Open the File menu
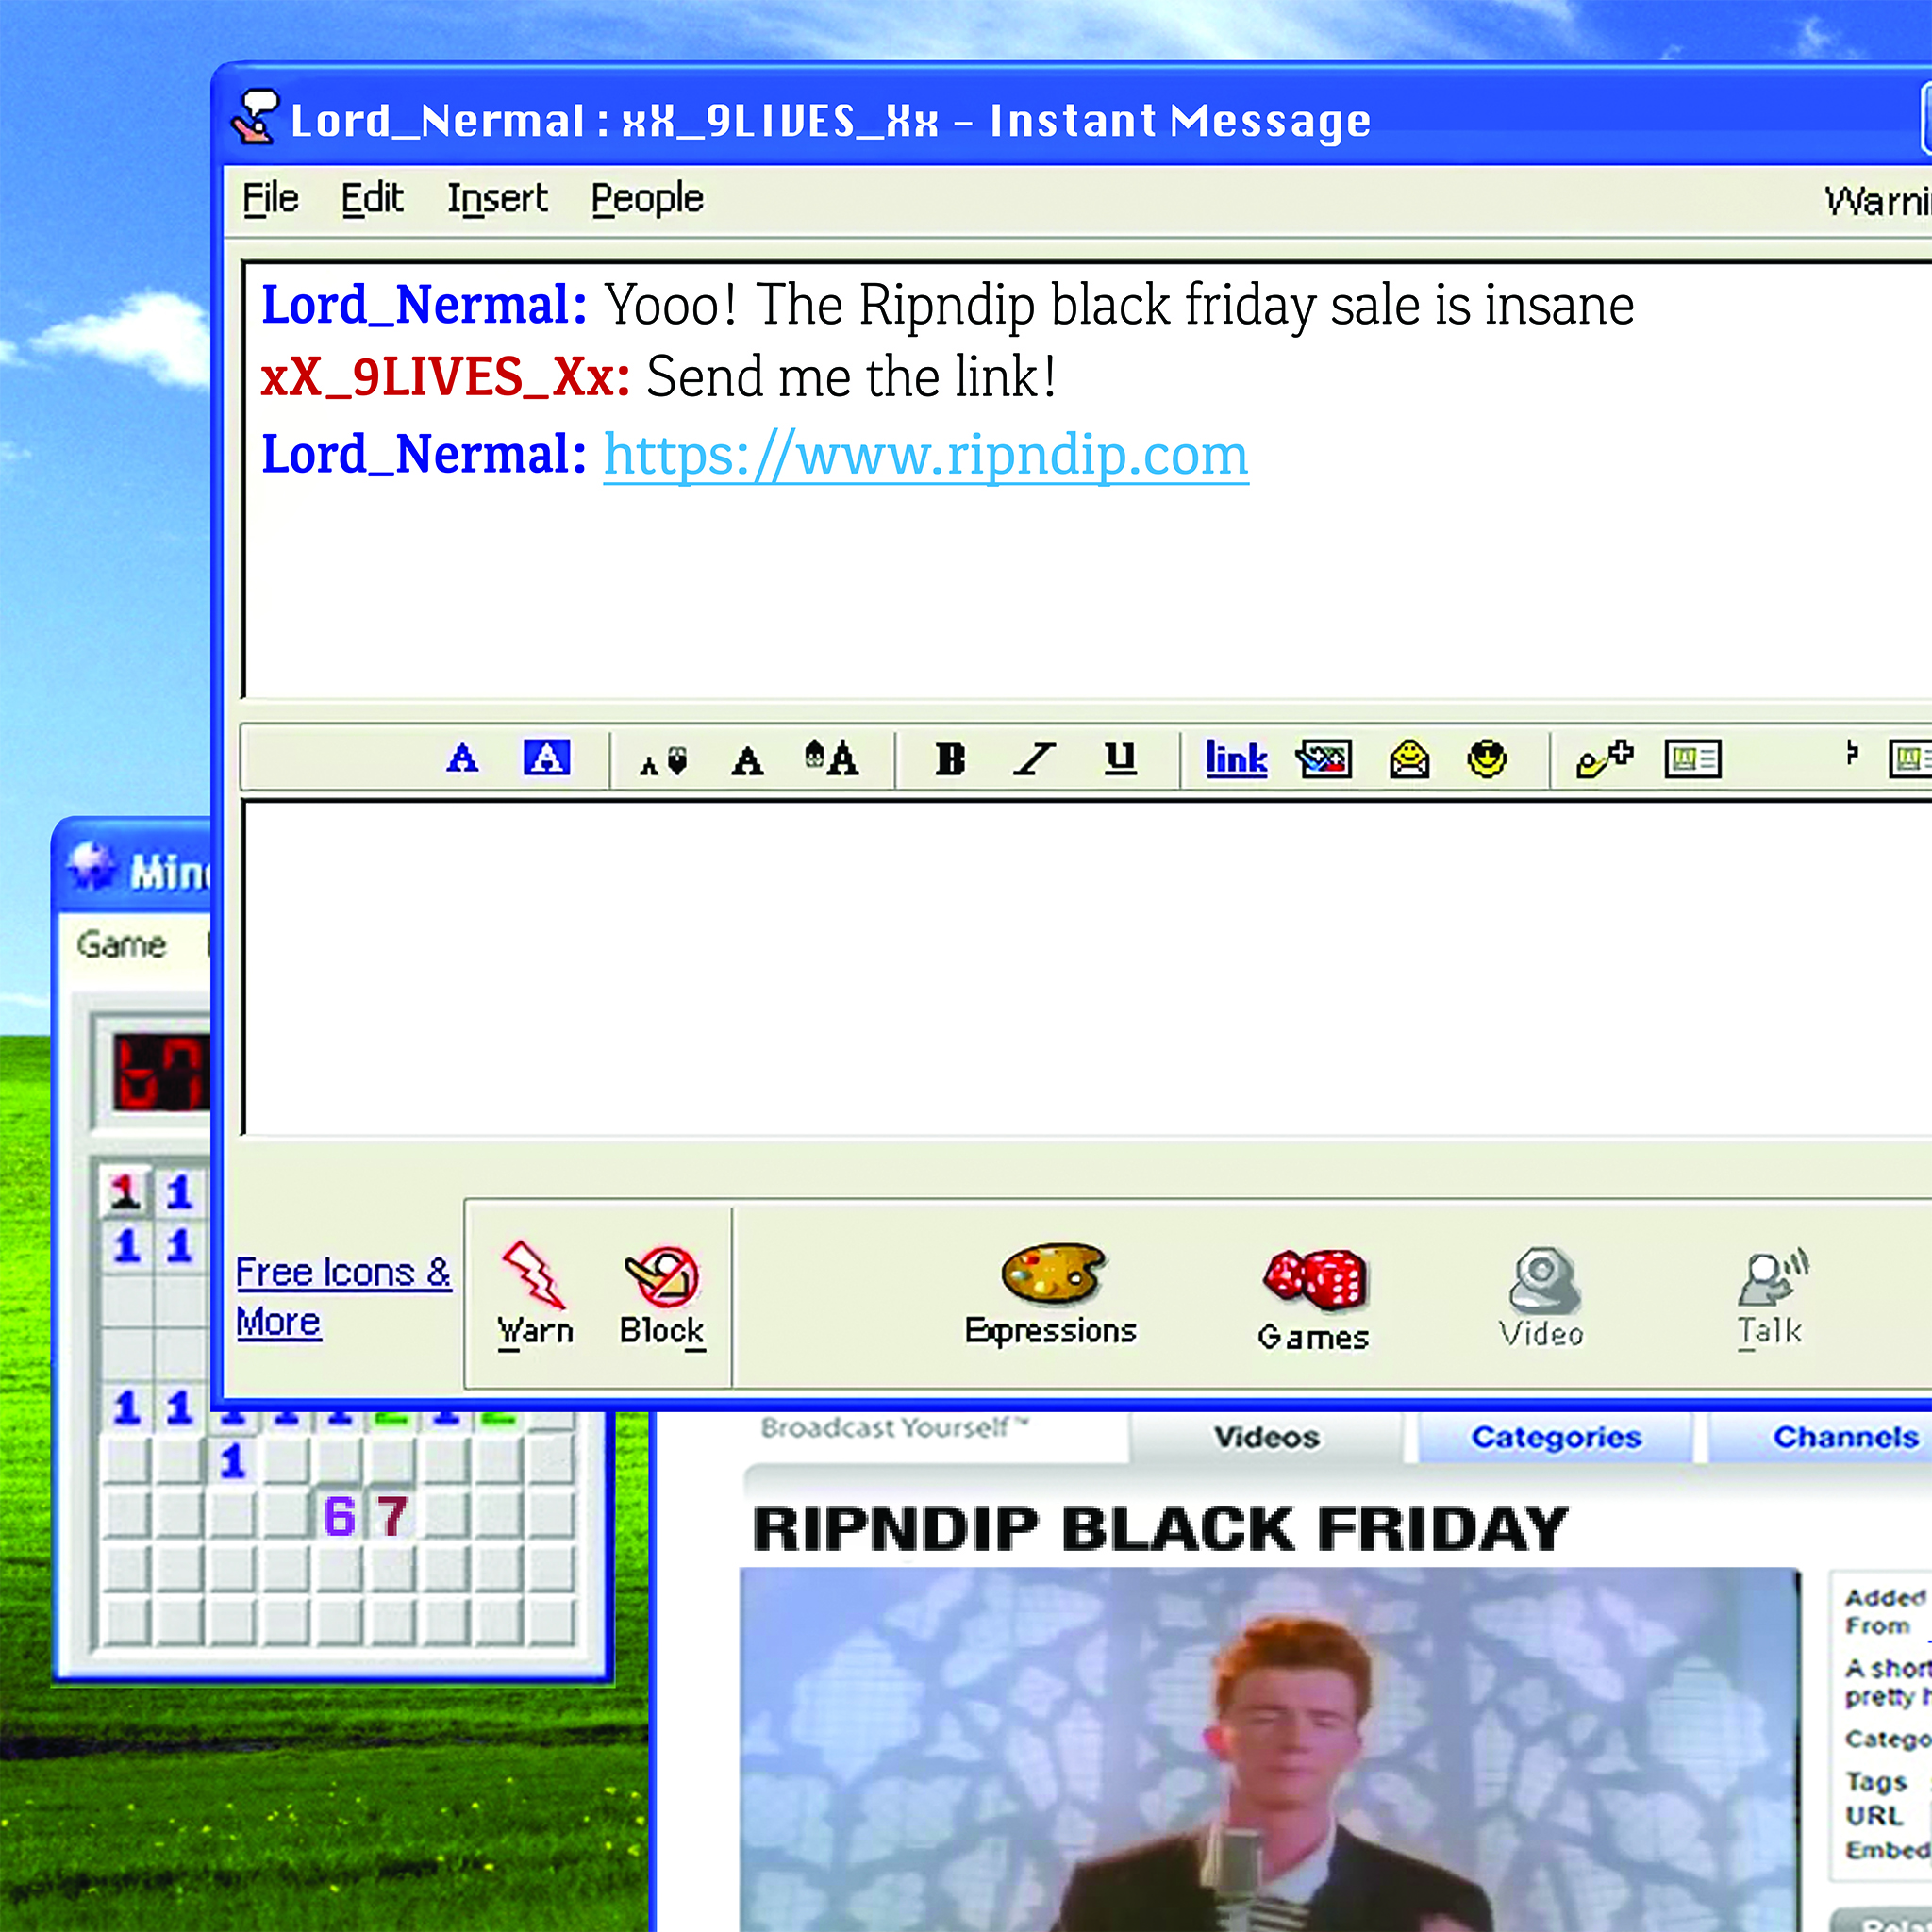Screen dimensions: 1932x1932 point(271,198)
